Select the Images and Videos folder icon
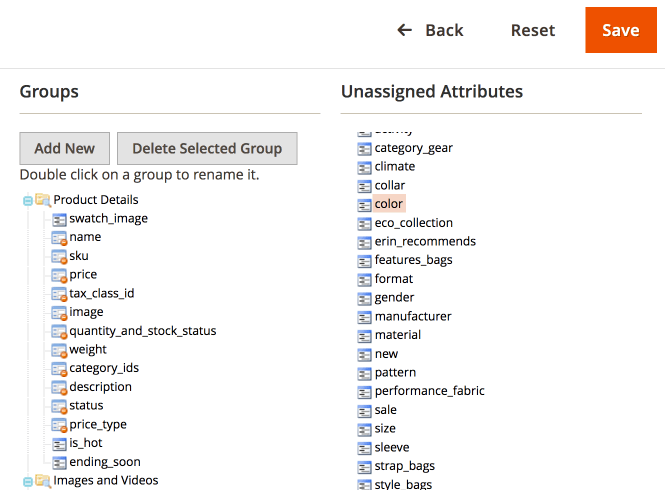665x490 pixels. 43,480
